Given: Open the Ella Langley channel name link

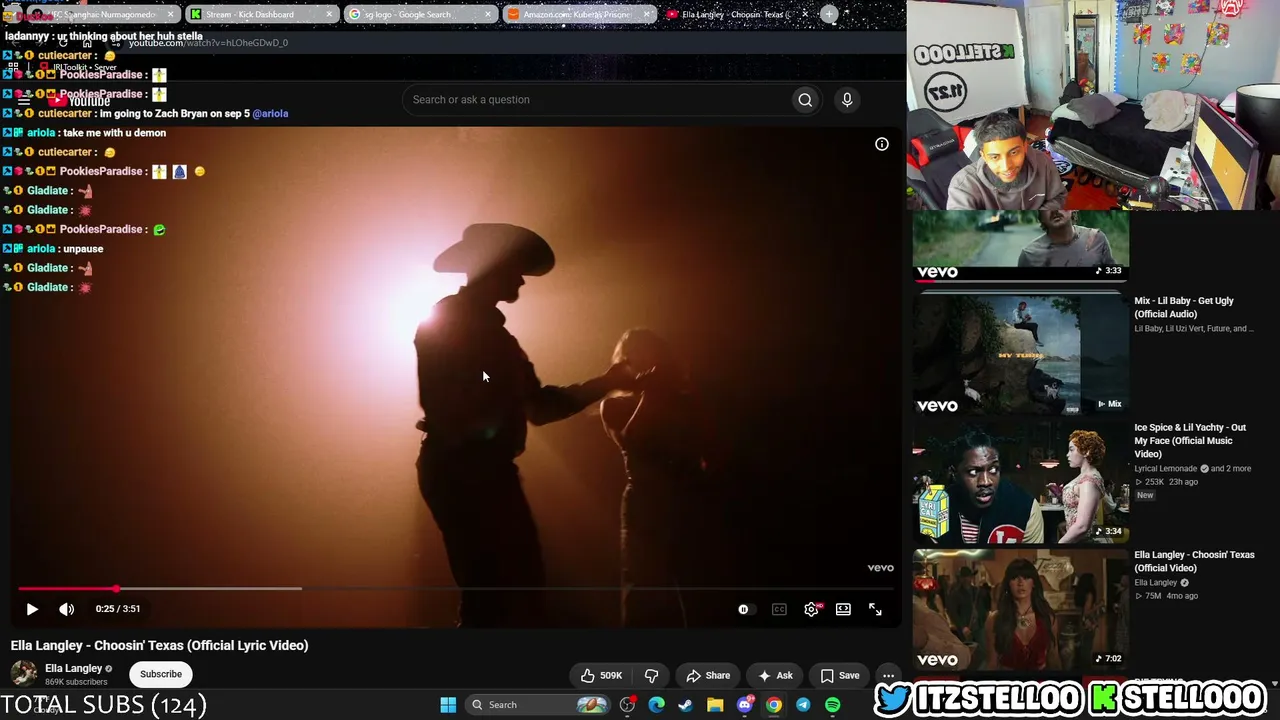Looking at the screenshot, I should 74,668.
